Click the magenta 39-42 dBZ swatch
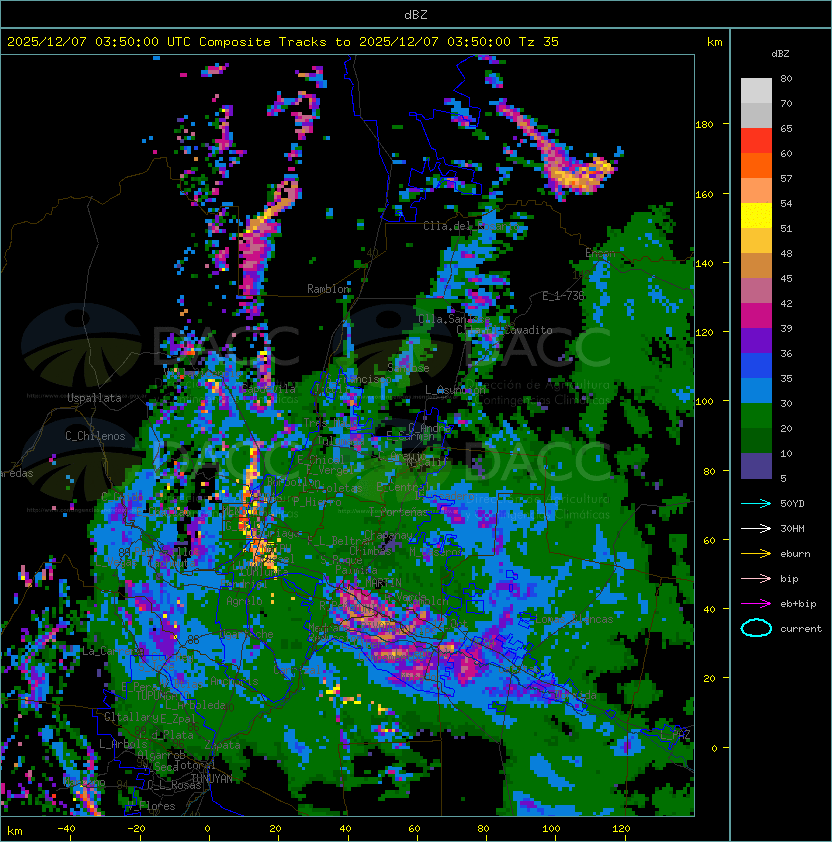 (756, 315)
